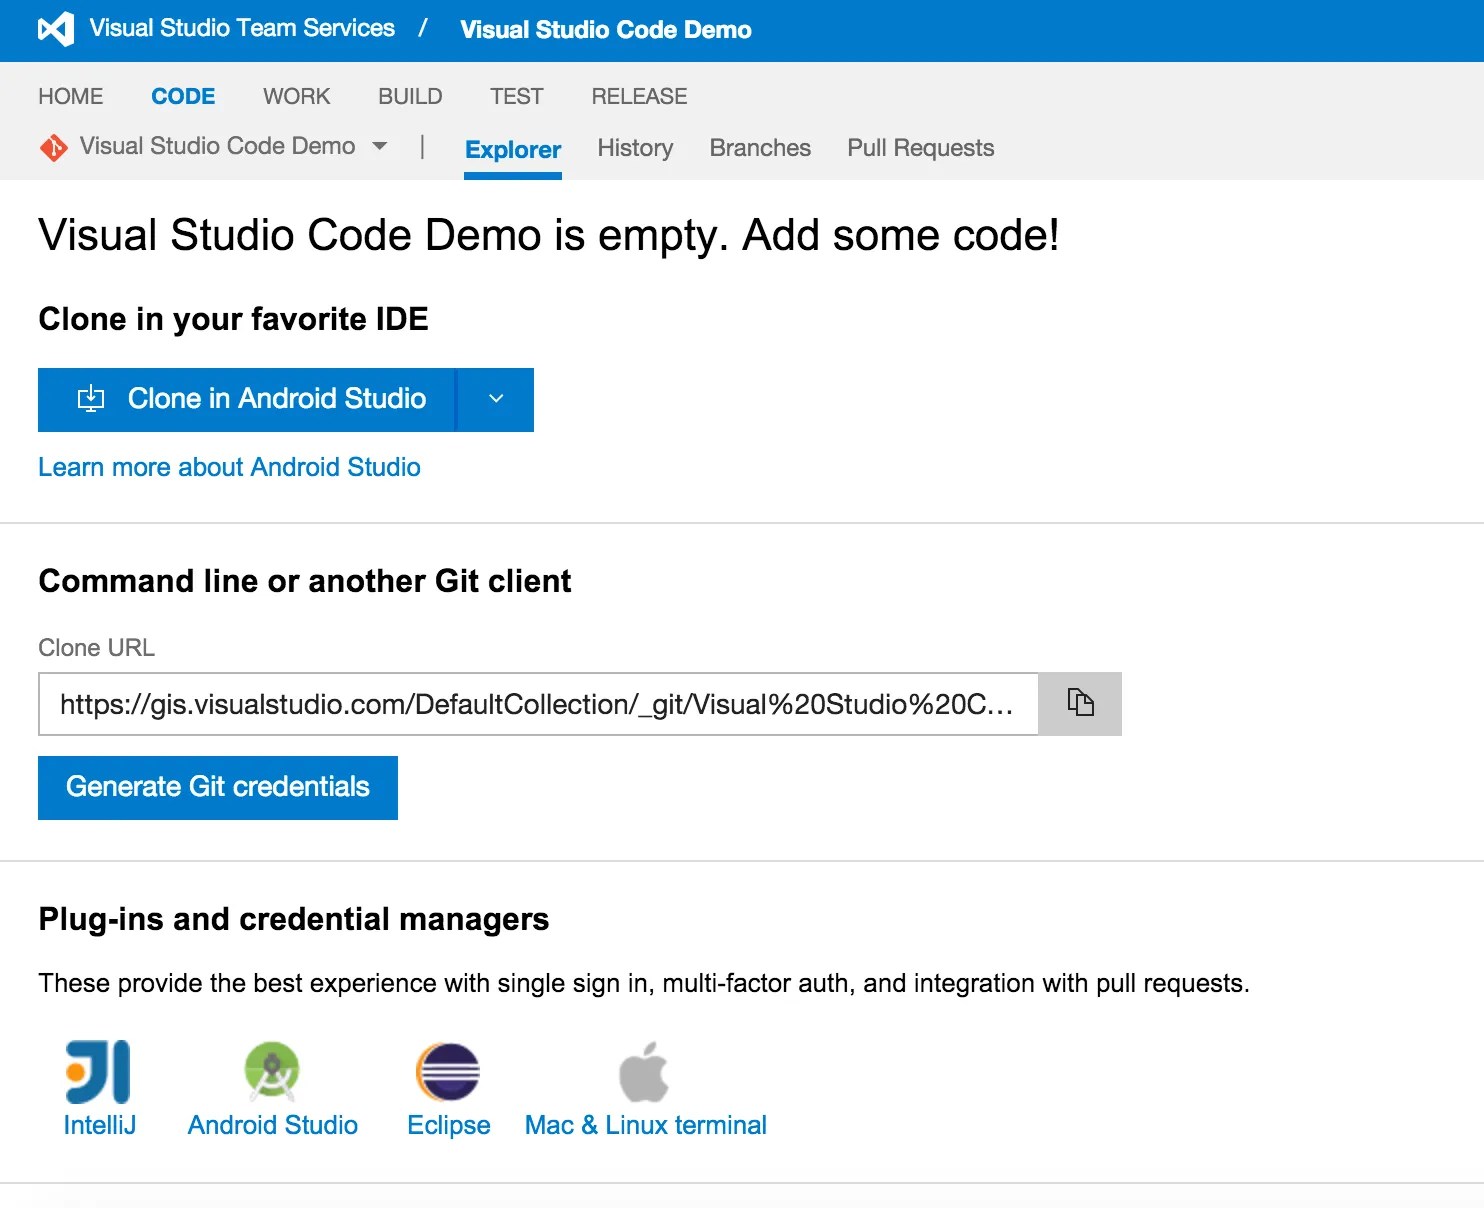Copy the clone URL with the copy icon
The width and height of the screenshot is (1484, 1208).
pyautogui.click(x=1080, y=703)
